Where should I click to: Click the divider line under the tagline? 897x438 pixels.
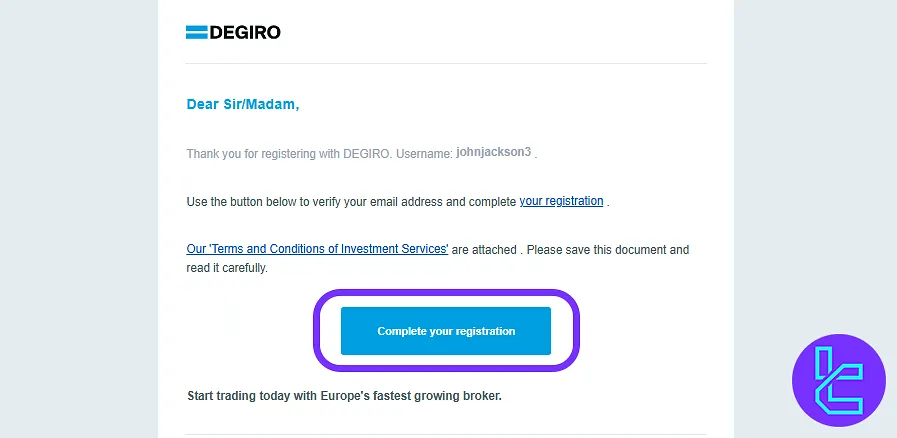pyautogui.click(x=446, y=434)
